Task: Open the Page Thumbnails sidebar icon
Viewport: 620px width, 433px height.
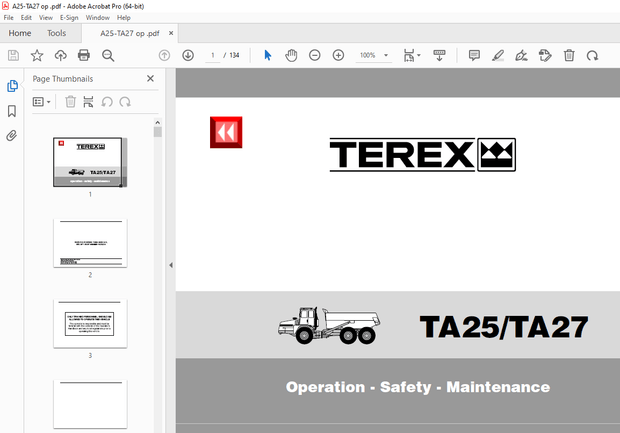Action: click(12, 86)
